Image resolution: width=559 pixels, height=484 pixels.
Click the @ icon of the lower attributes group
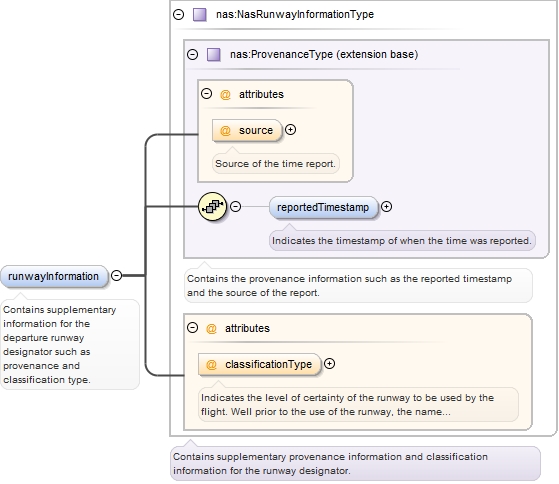point(211,328)
